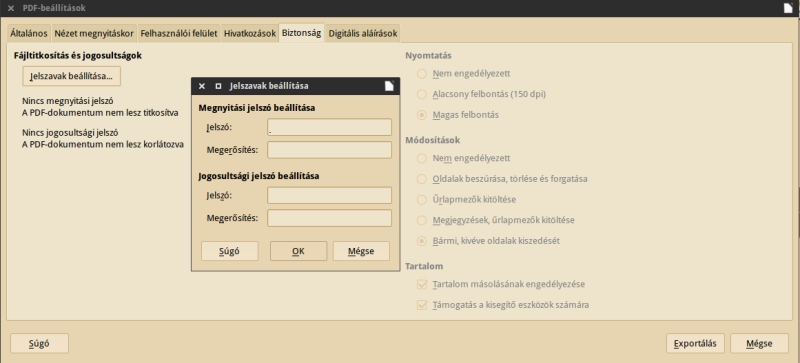This screenshot has width=800, height=363.
Task: Click the A PDF-dokumentum nem lesz titkosítva text
Action: coord(101,113)
